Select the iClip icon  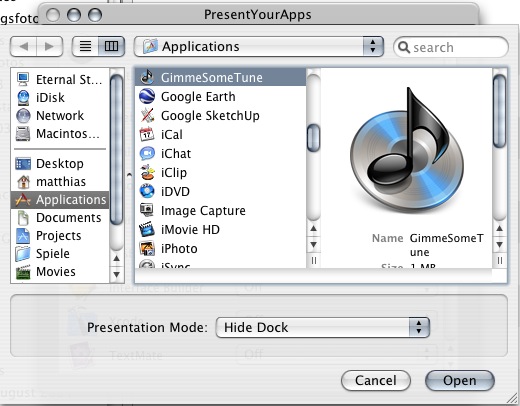click(147, 172)
